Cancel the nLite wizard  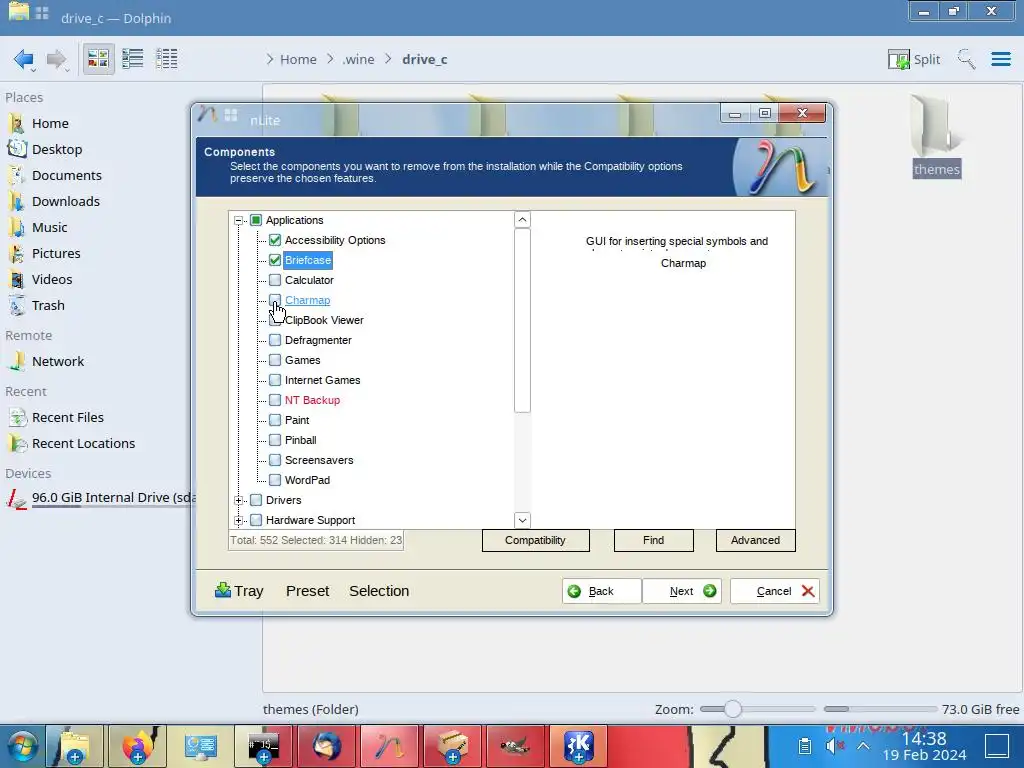pyautogui.click(x=775, y=591)
